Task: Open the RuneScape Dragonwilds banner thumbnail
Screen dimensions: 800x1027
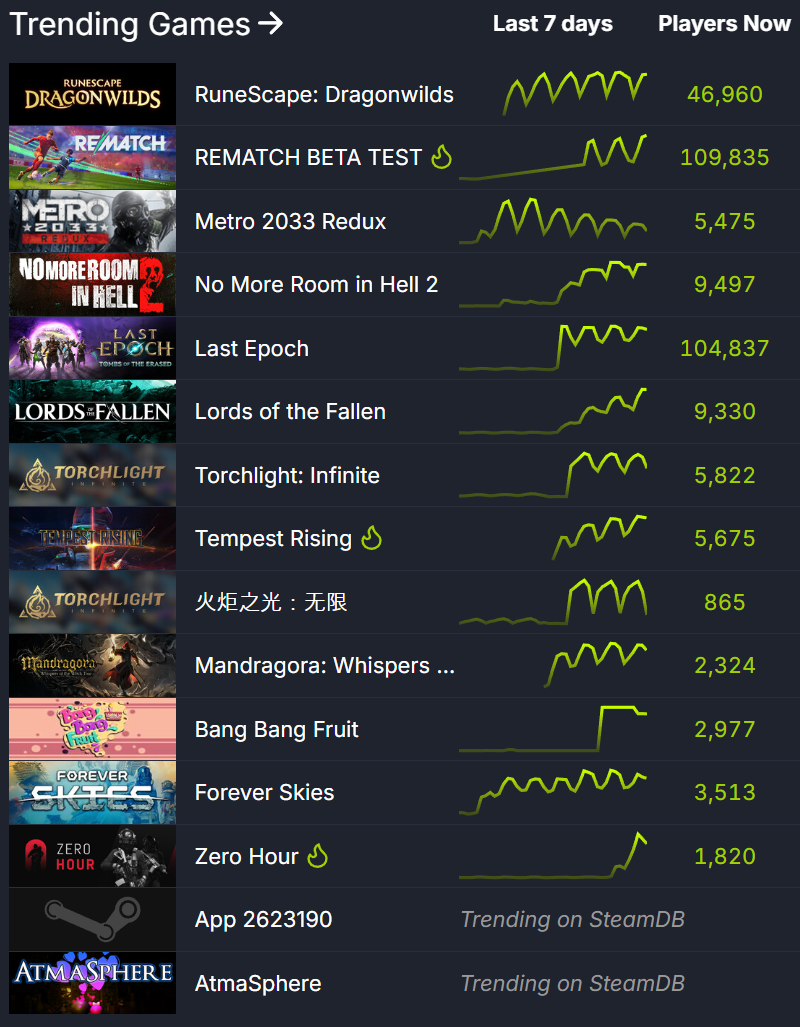Action: 92,94
